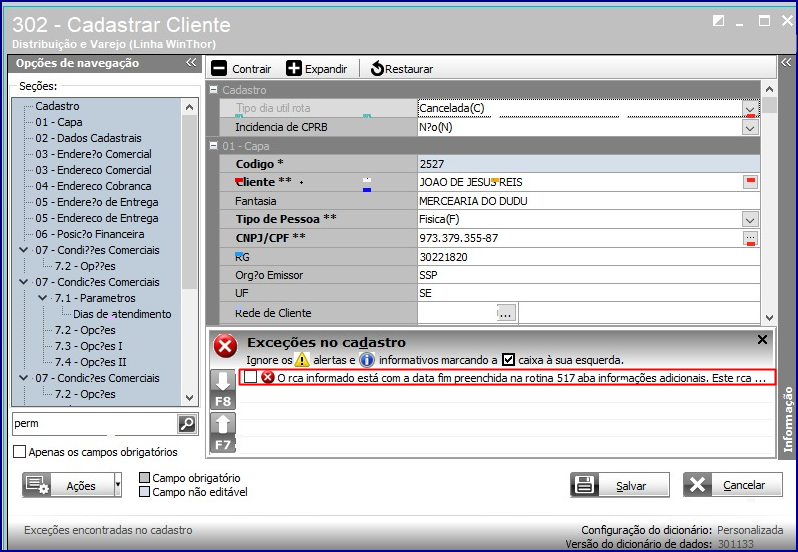Screen dimensions: 798x552
Task: Collapse the 07 - Condic?es Comerciais node above 7.1 - Parametros
Action: click(x=23, y=282)
